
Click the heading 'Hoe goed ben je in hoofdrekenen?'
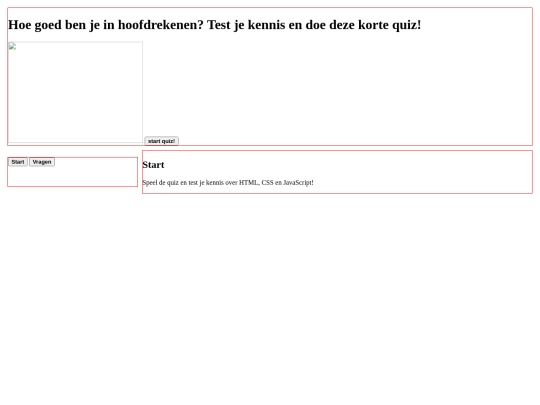(x=106, y=25)
